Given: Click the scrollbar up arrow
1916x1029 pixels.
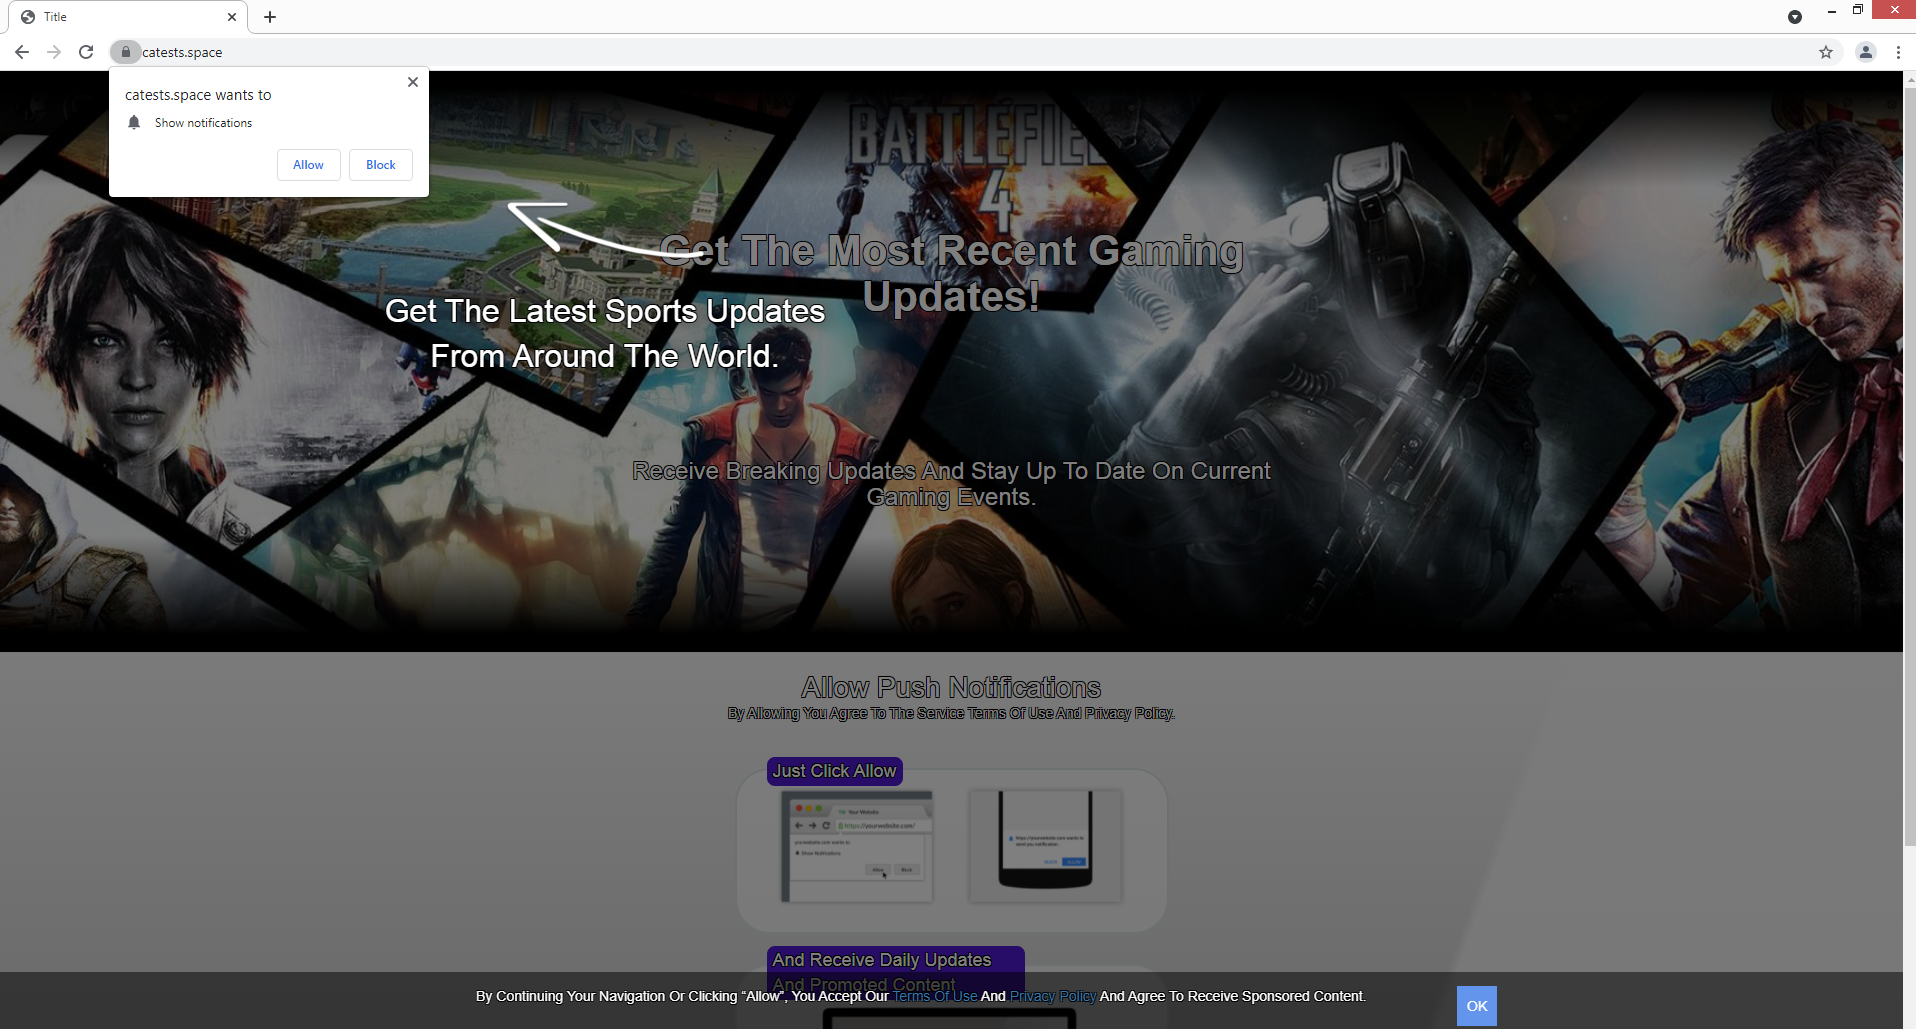Looking at the screenshot, I should pyautogui.click(x=1909, y=78).
